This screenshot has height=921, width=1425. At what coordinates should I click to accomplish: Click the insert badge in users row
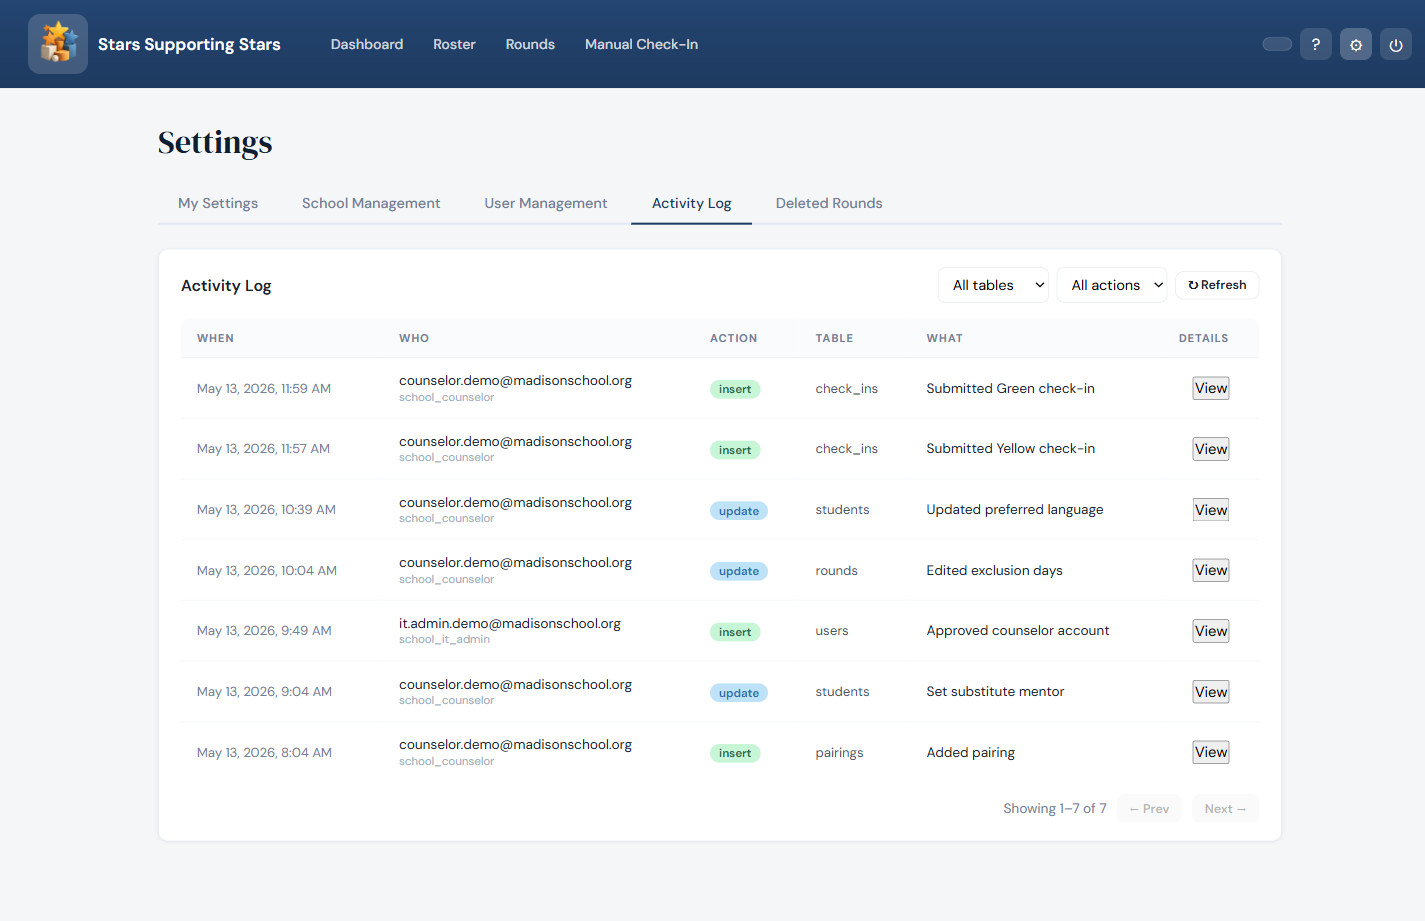point(735,632)
